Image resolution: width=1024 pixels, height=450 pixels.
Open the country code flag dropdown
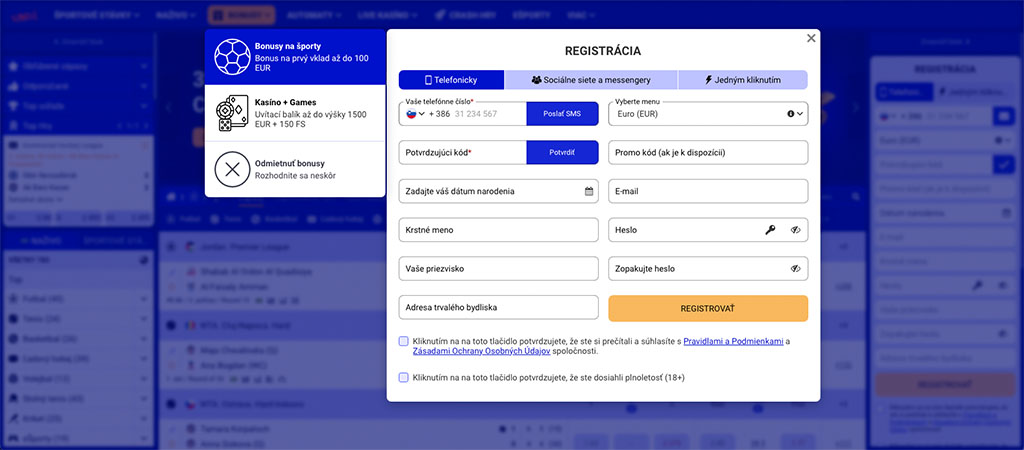415,114
